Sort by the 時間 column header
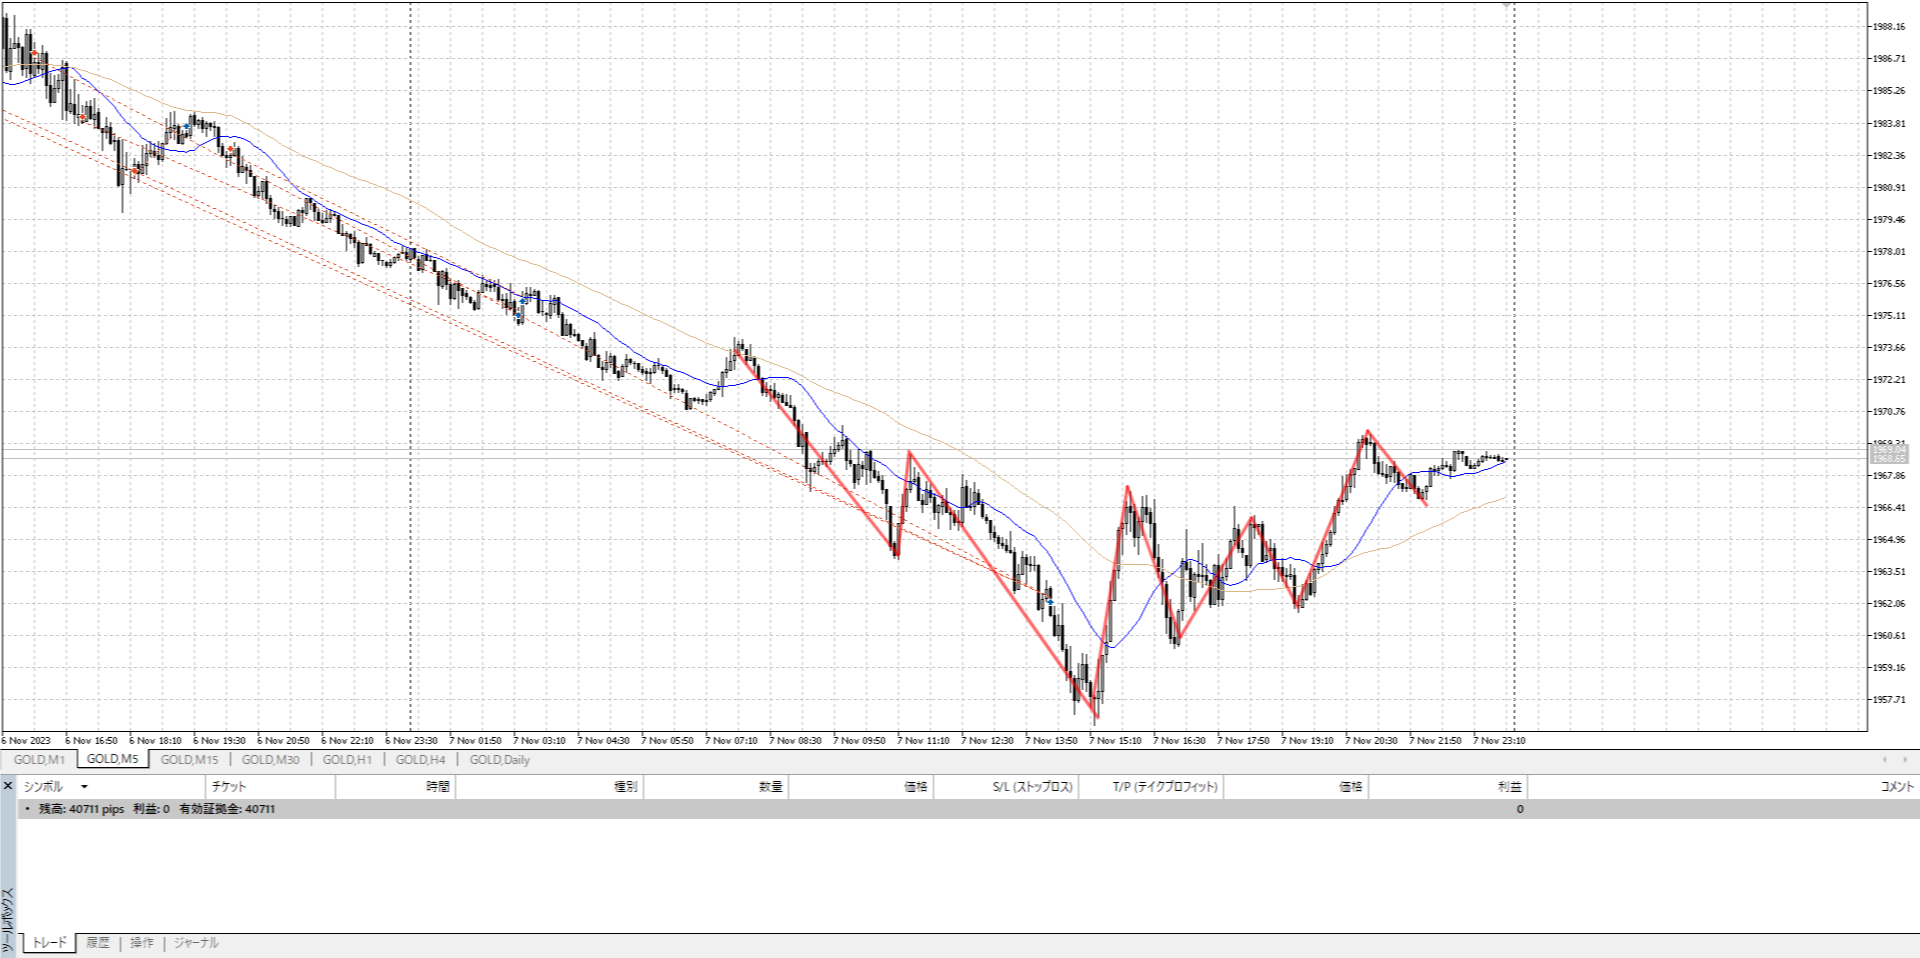 (437, 787)
